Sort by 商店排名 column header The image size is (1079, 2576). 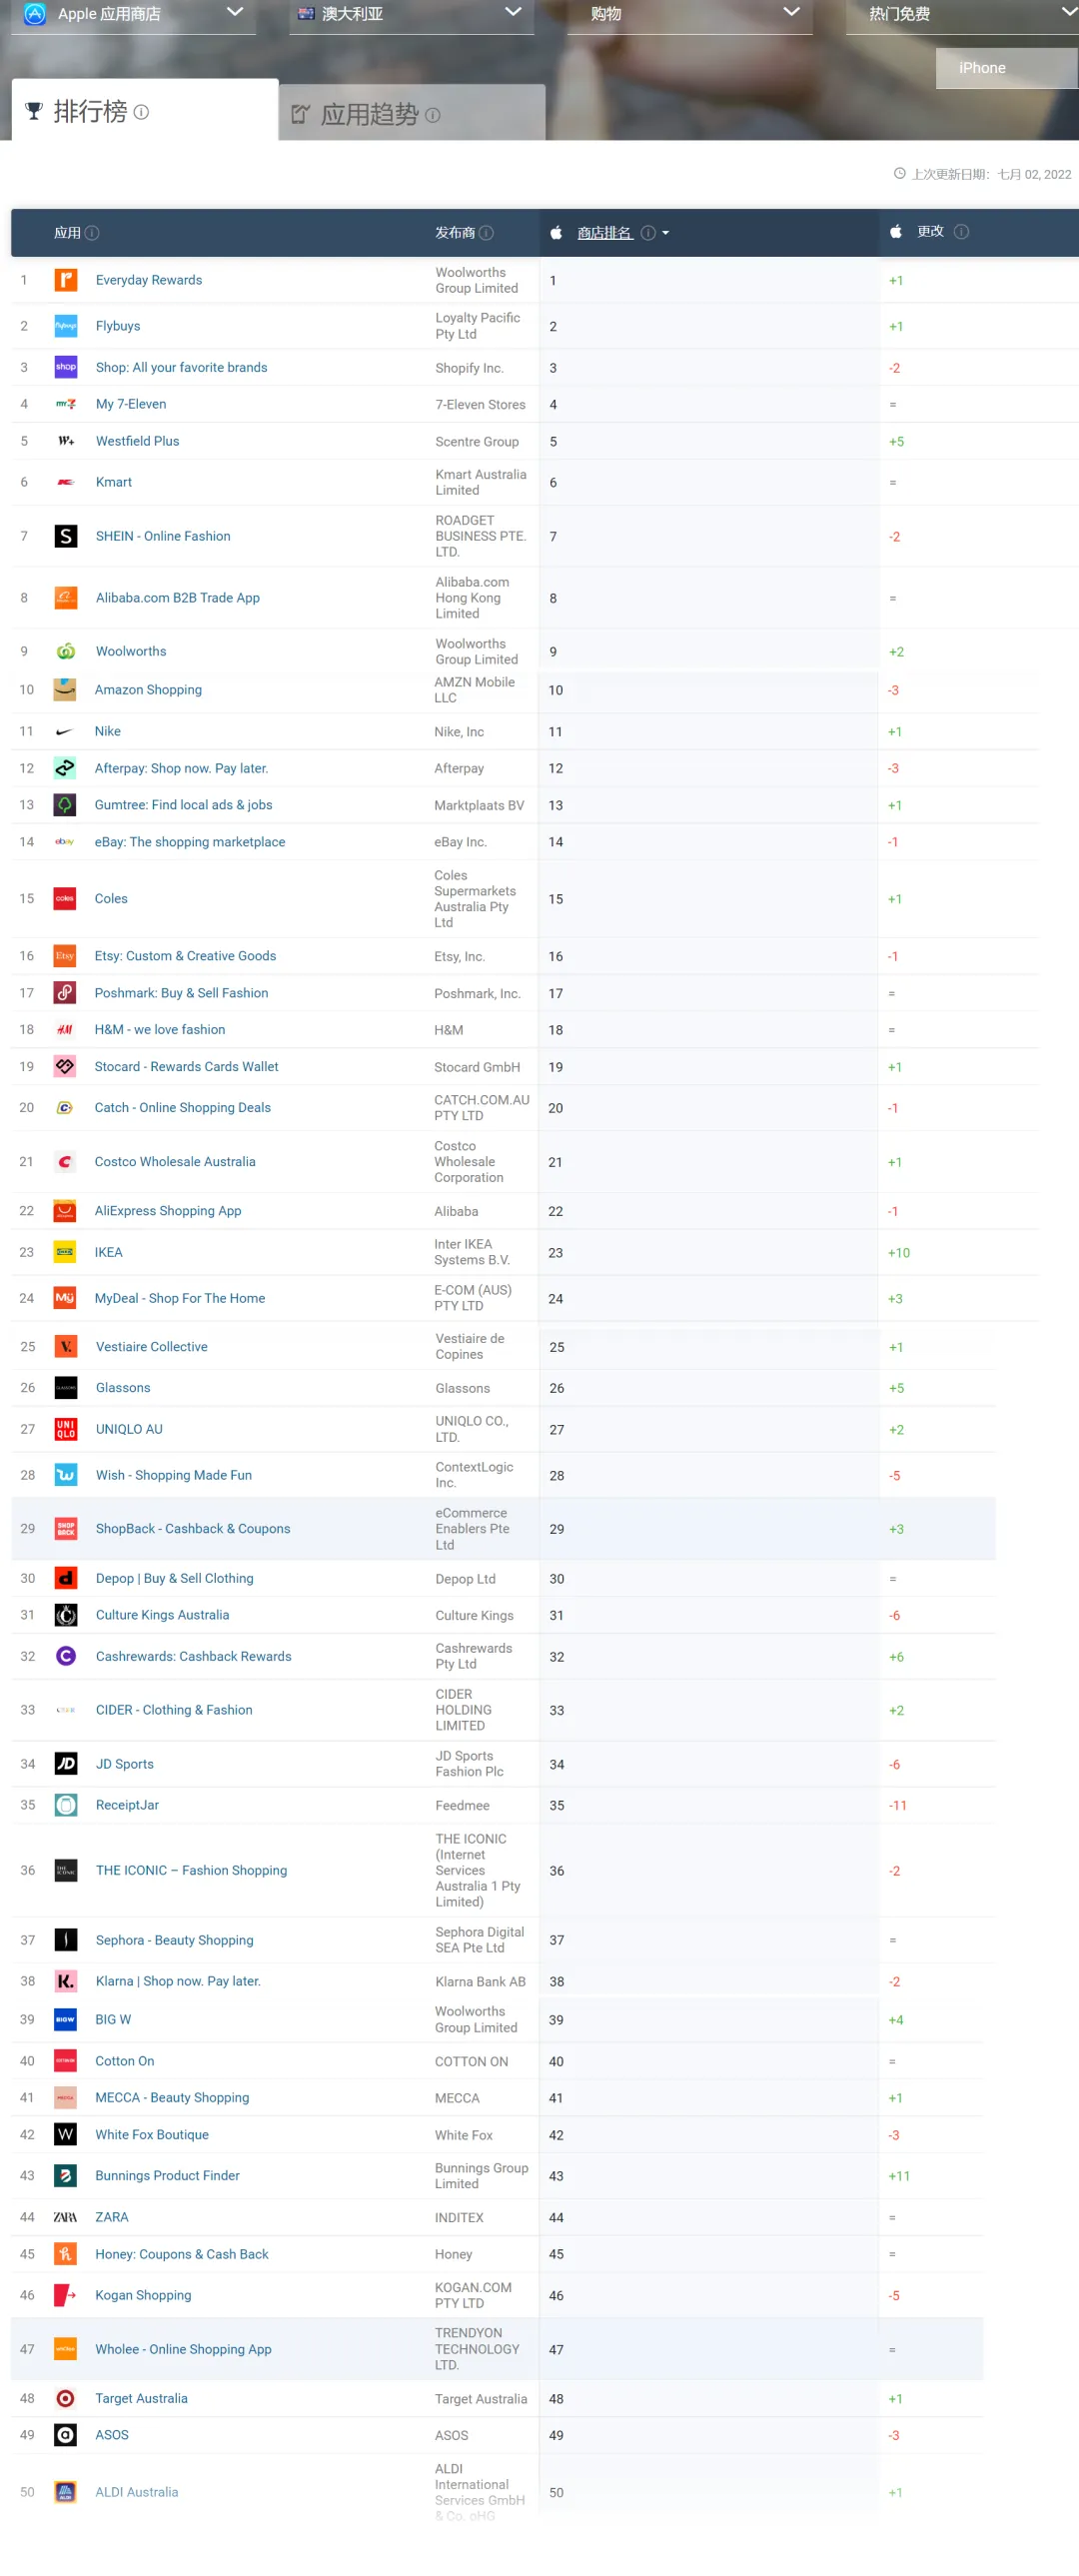click(x=605, y=233)
